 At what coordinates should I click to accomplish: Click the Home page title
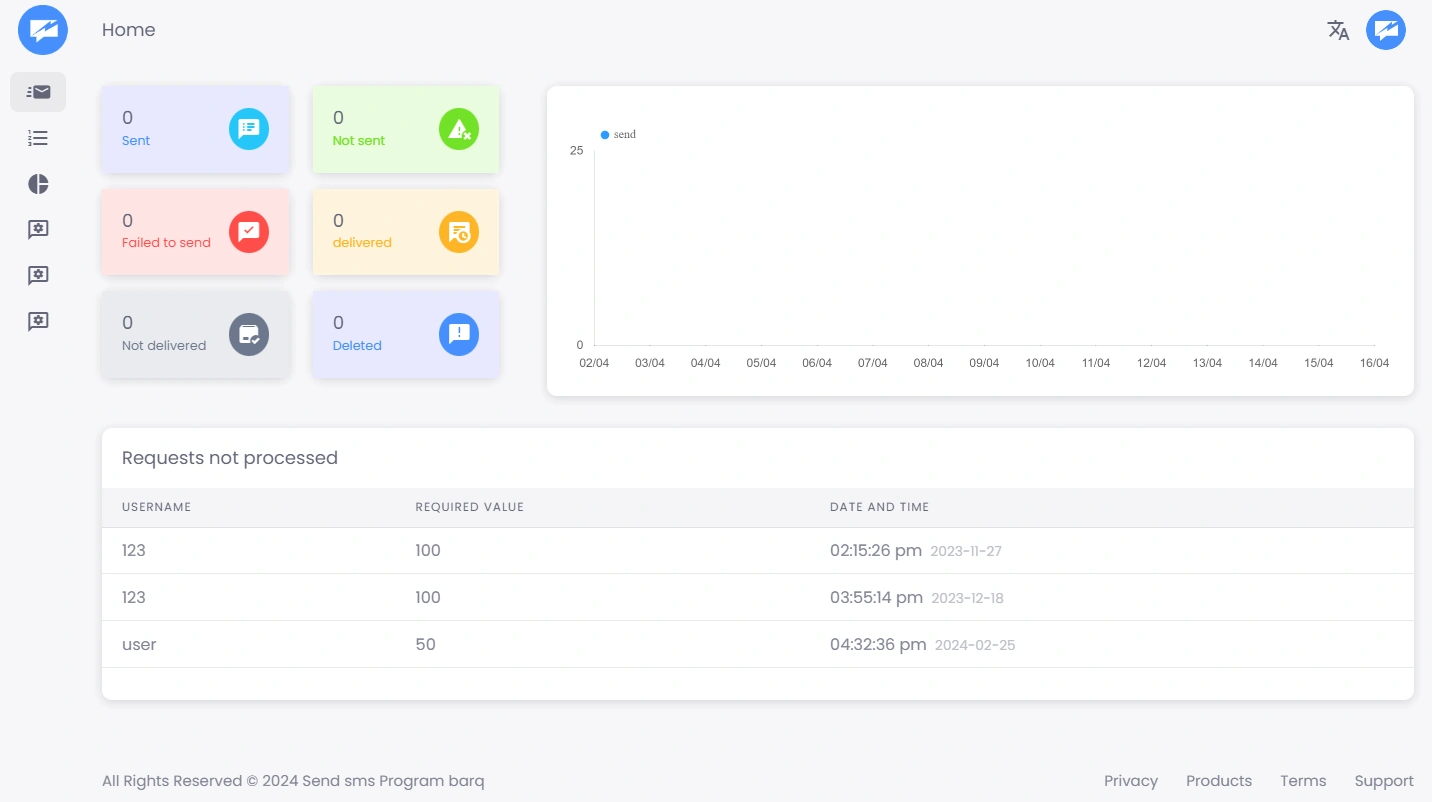pos(129,30)
